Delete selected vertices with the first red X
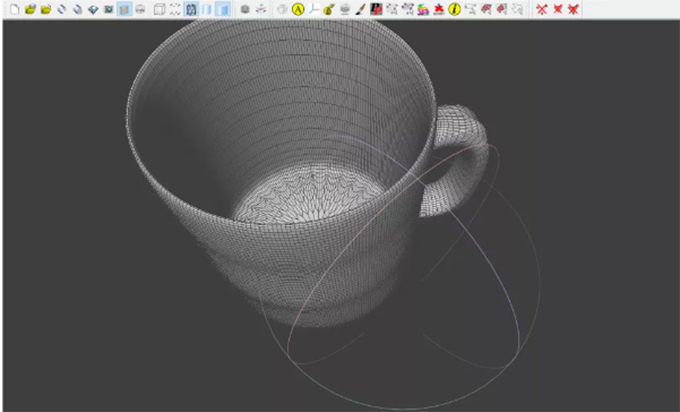Viewport: 680px width, 412px height. pyautogui.click(x=542, y=9)
